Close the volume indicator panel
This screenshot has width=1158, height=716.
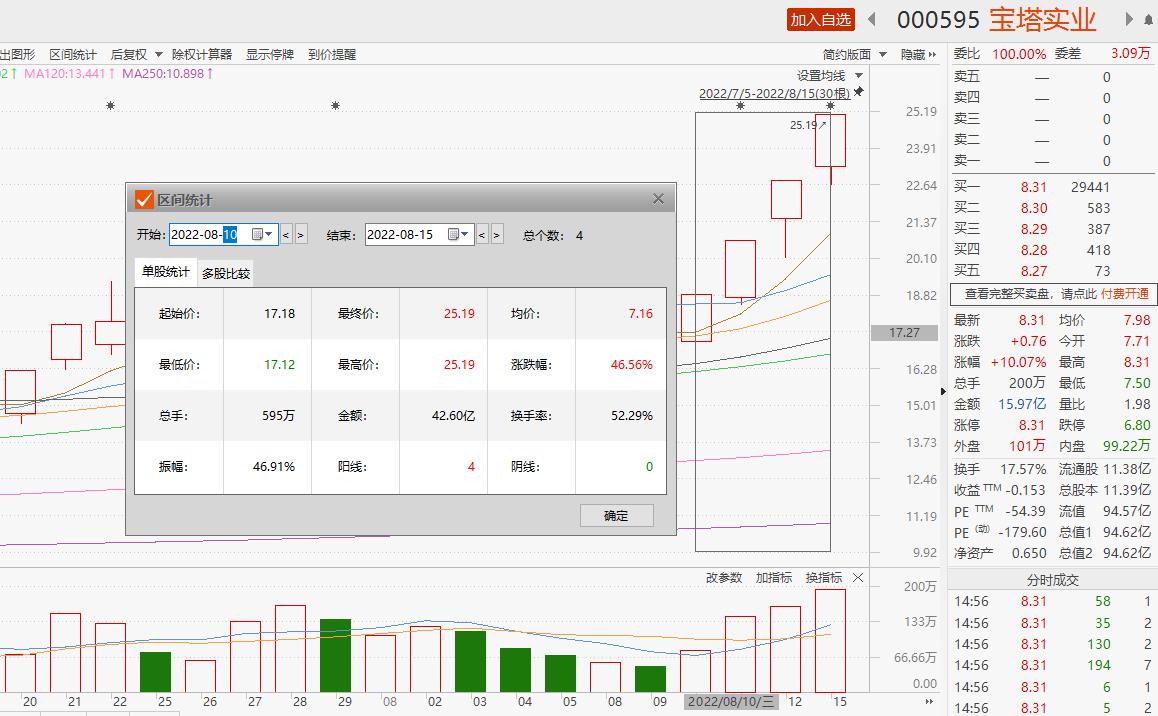click(858, 578)
